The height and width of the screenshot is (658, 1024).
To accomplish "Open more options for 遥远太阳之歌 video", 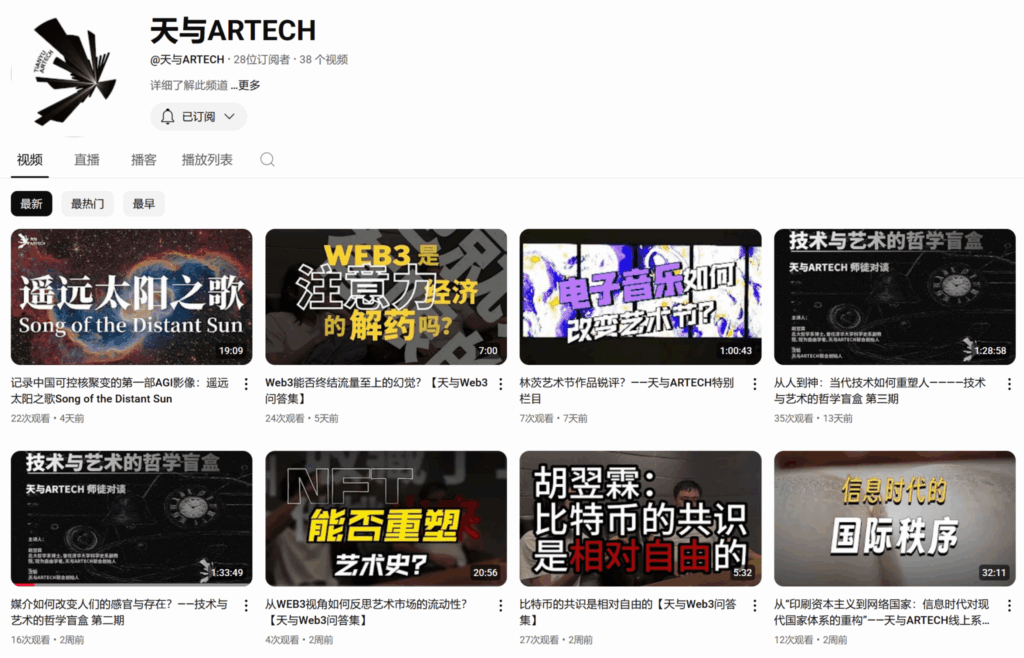I will (246, 384).
